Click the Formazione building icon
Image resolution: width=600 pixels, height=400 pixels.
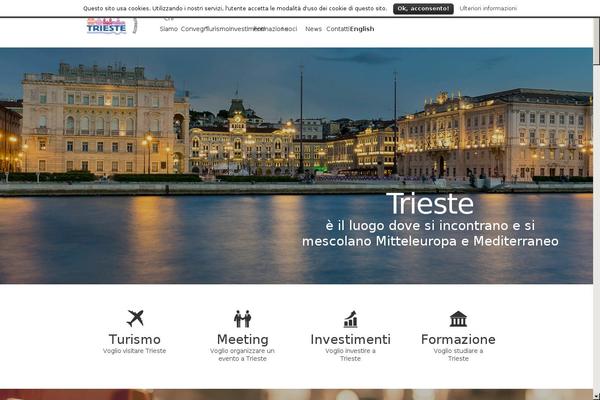click(x=458, y=319)
